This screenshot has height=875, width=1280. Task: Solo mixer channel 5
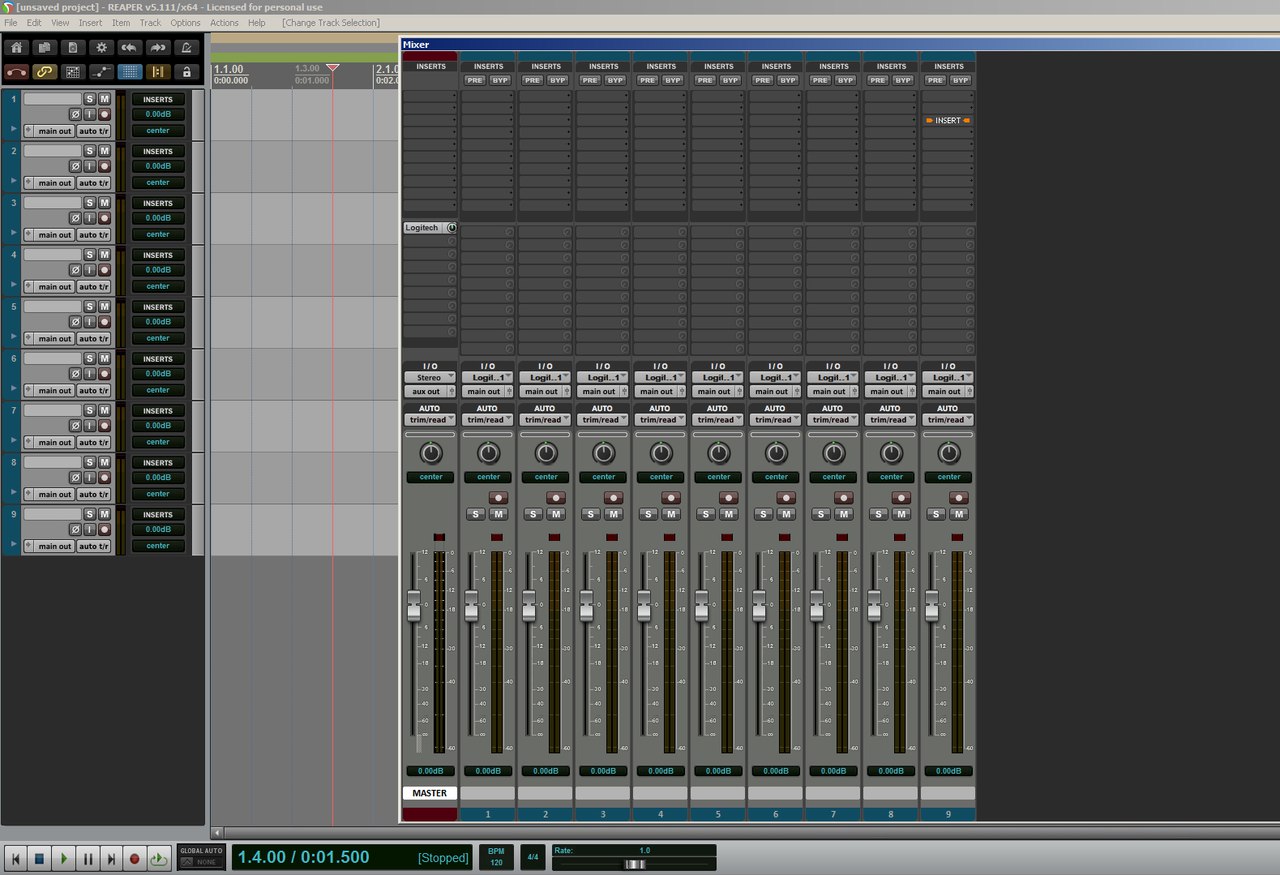706,514
